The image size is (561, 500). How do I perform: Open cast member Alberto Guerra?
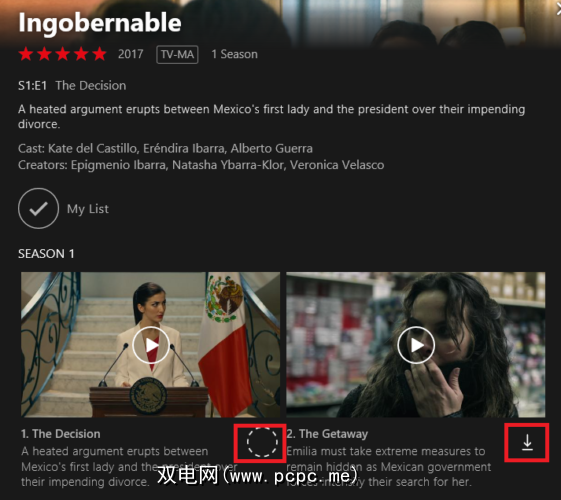coord(272,148)
